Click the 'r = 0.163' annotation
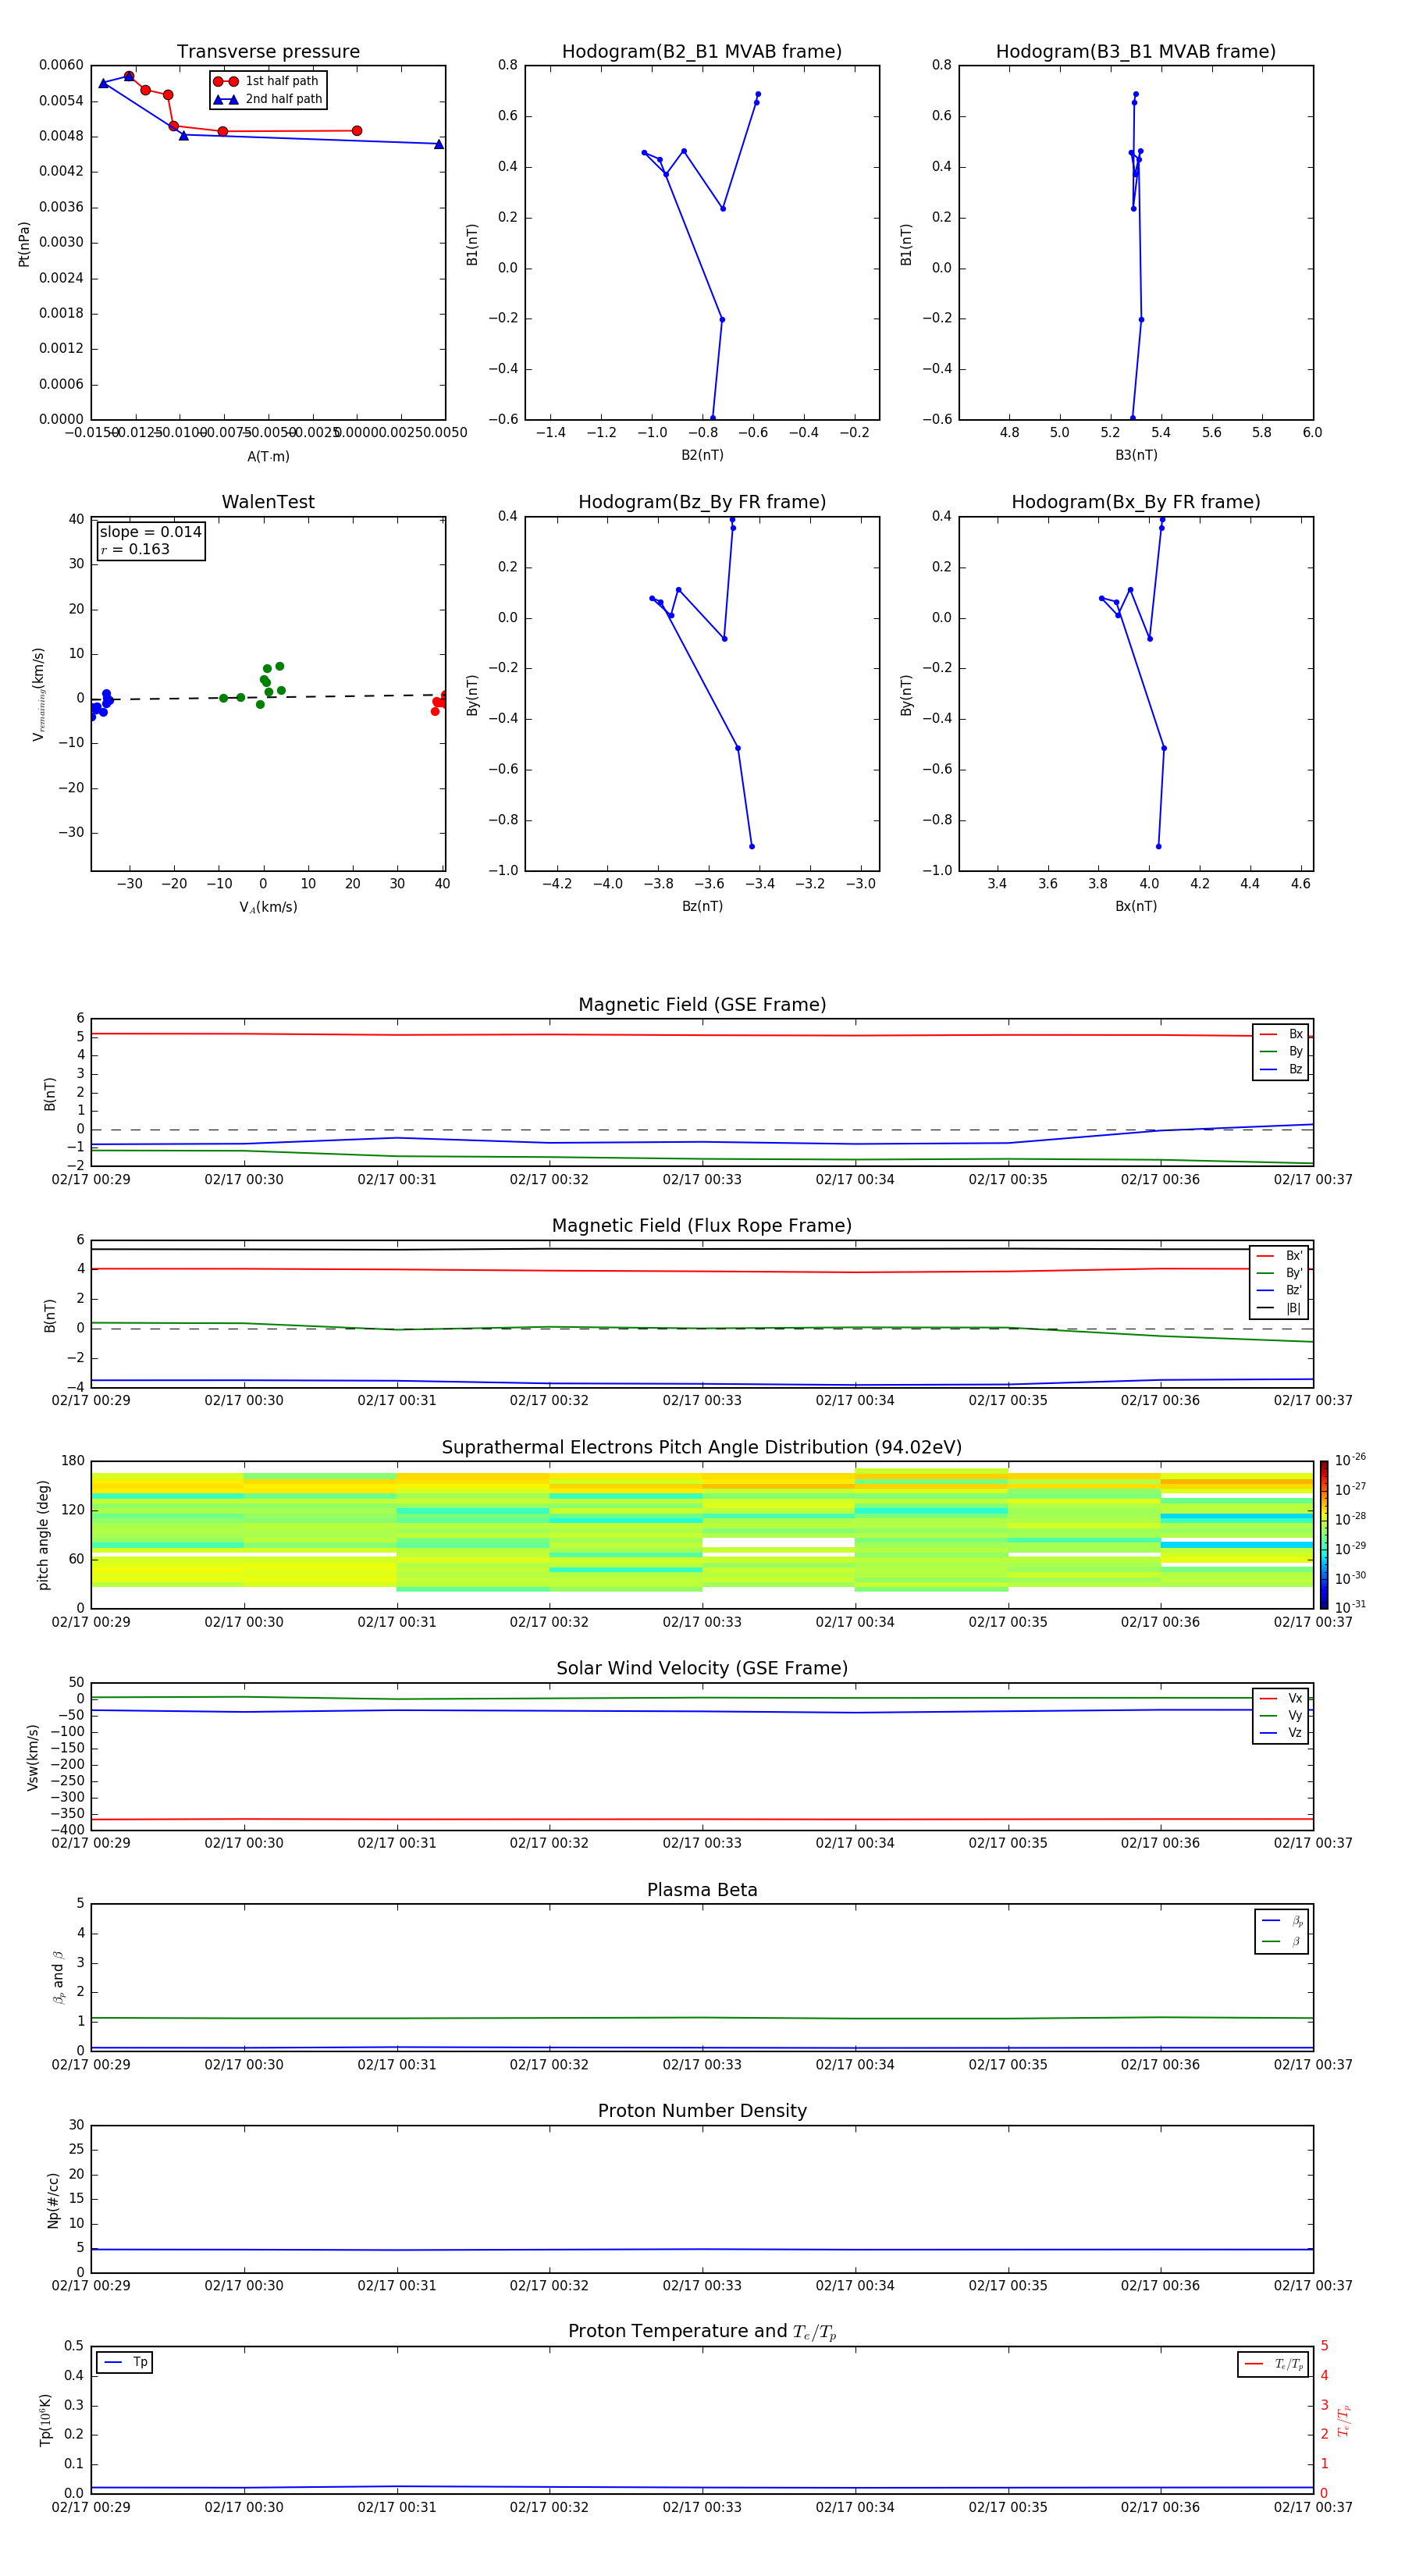Viewport: 1405px width, 2576px height. (x=135, y=550)
